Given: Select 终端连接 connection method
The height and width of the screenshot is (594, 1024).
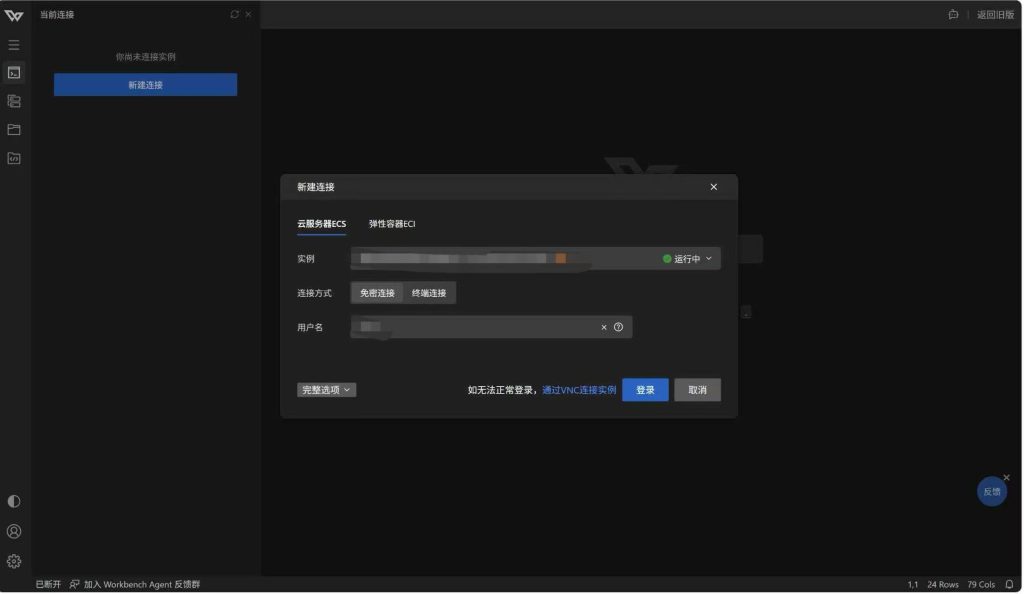Looking at the screenshot, I should click(x=429, y=293).
